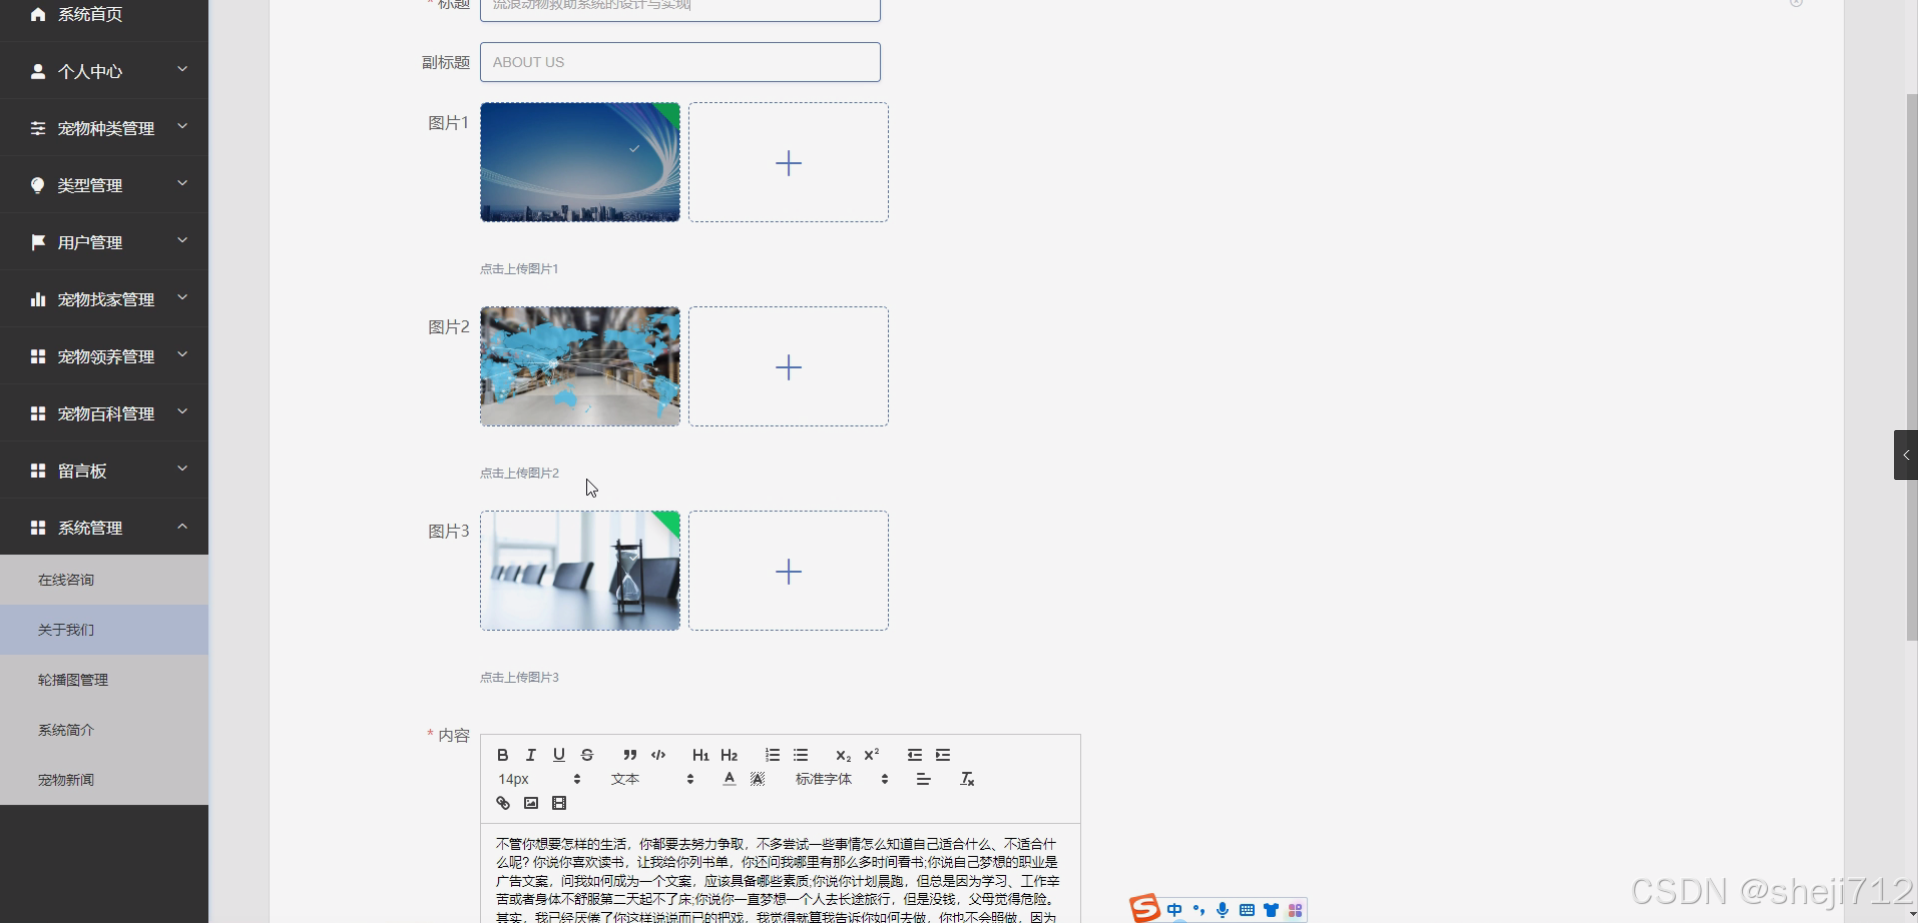Image resolution: width=1918 pixels, height=923 pixels.
Task: Expand the 宠物种类管理 sidebar menu
Action: [x=104, y=128]
